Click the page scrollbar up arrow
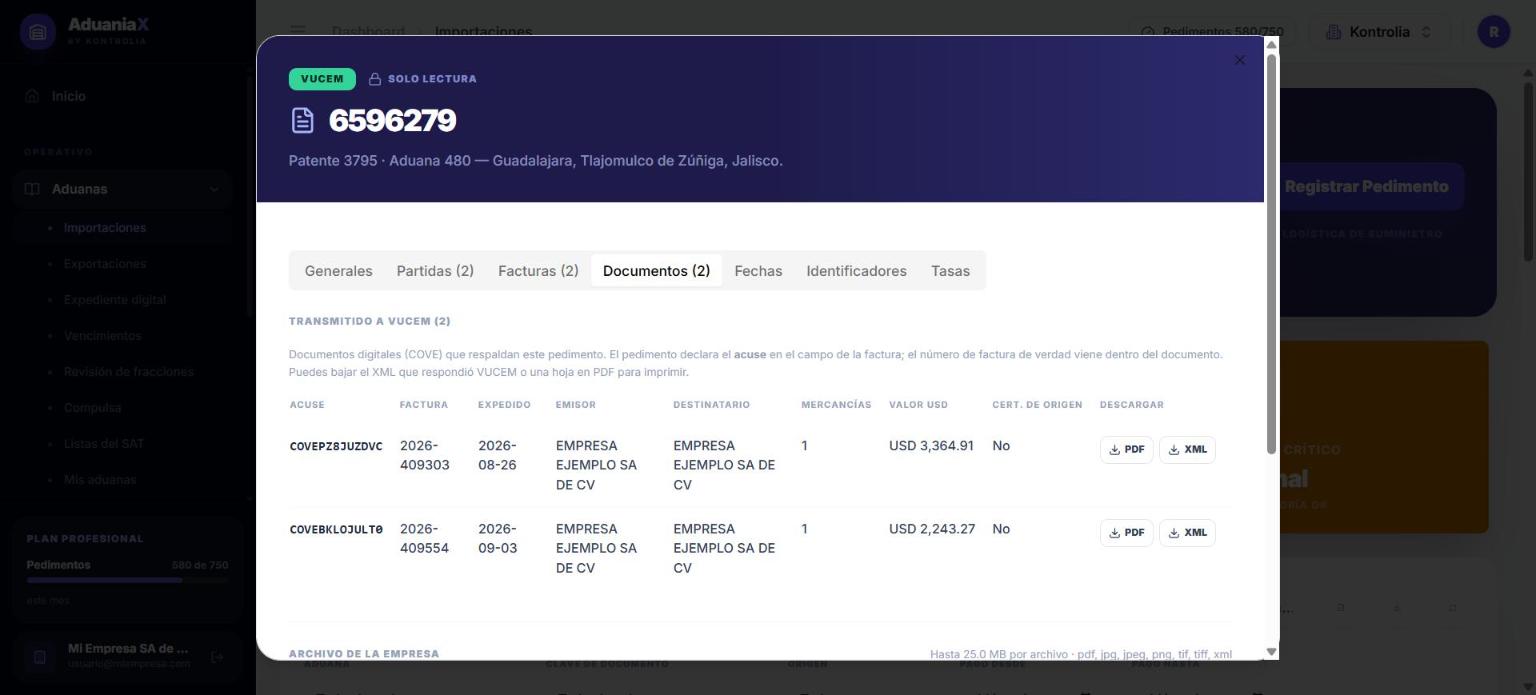 (x=1528, y=72)
